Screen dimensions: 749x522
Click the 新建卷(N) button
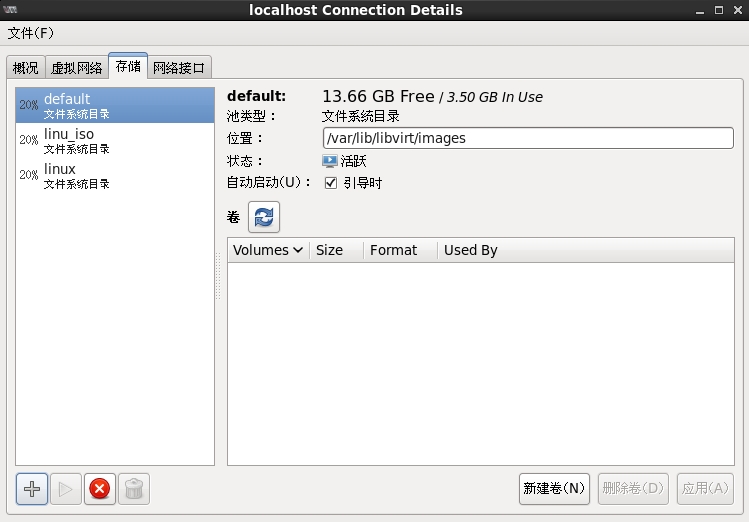[x=554, y=488]
